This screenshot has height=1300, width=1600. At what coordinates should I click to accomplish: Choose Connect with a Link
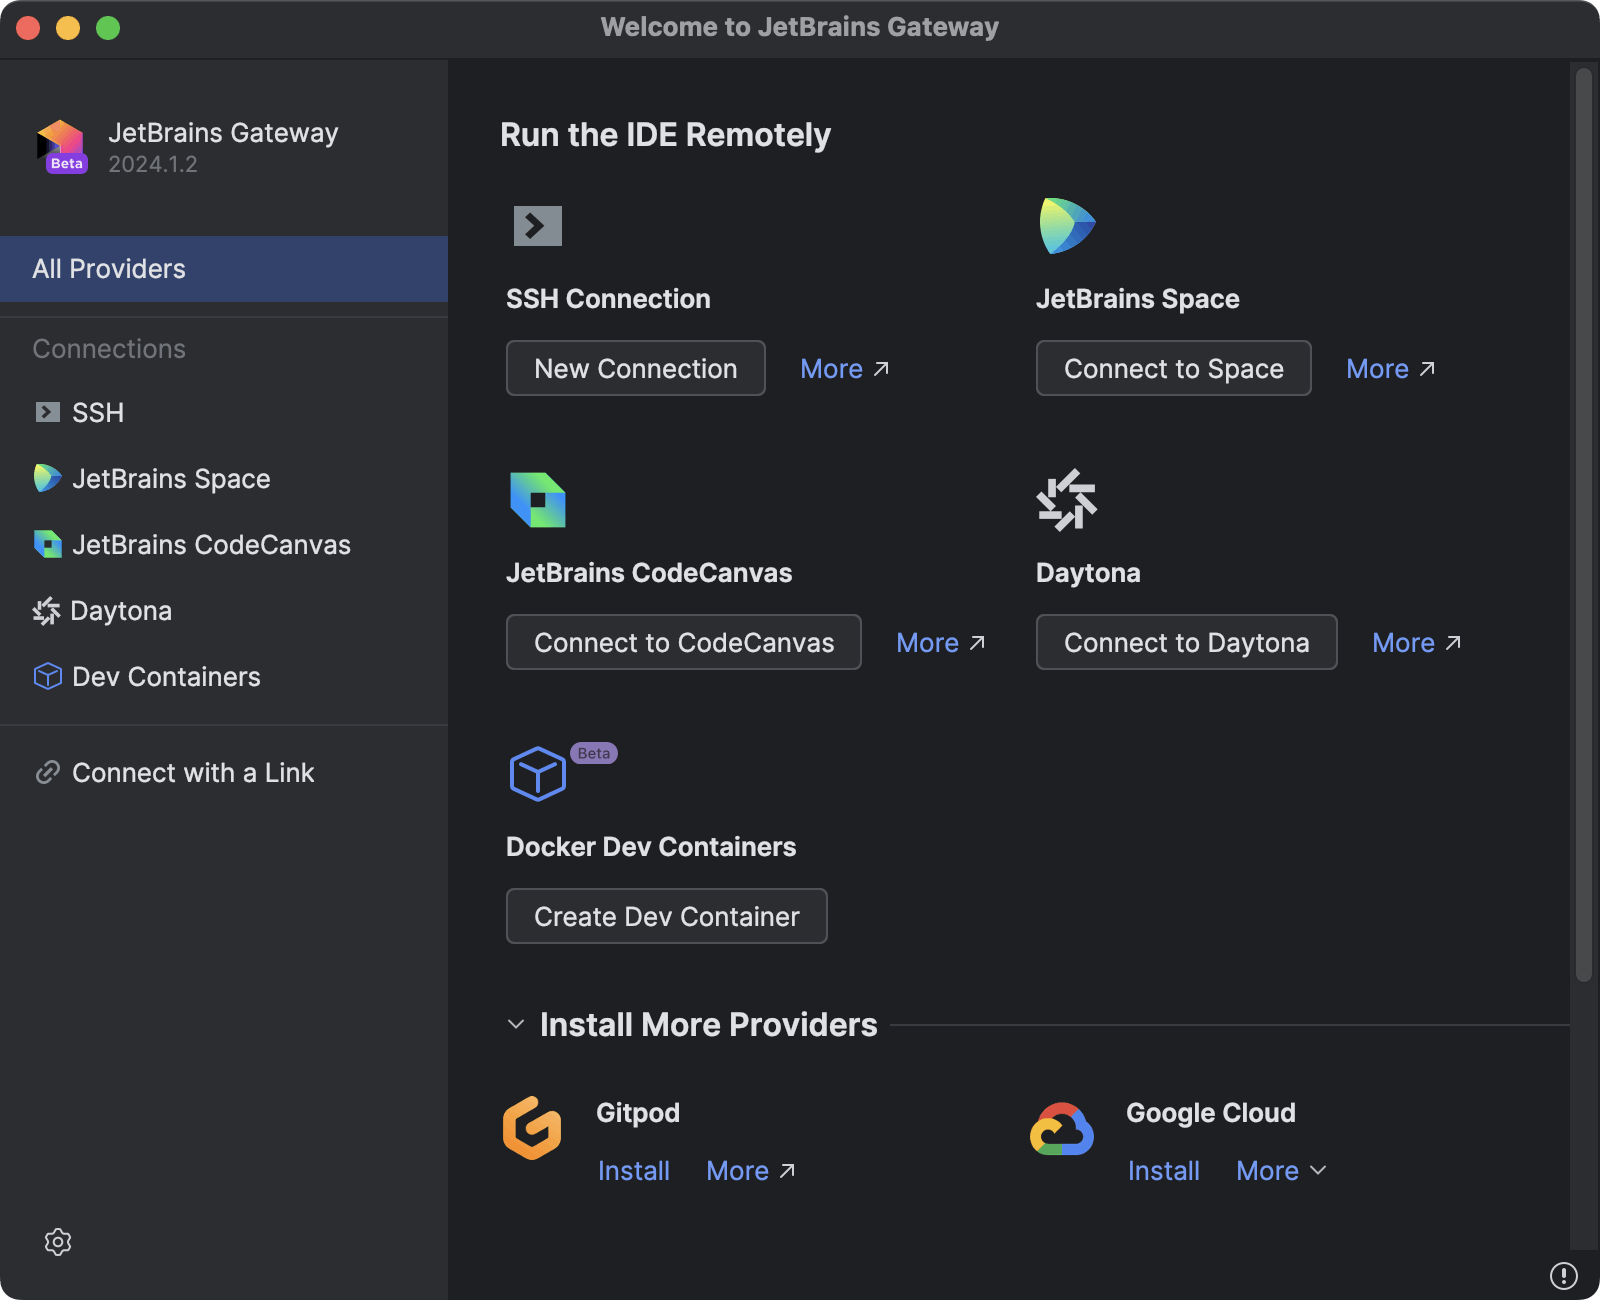(x=224, y=773)
